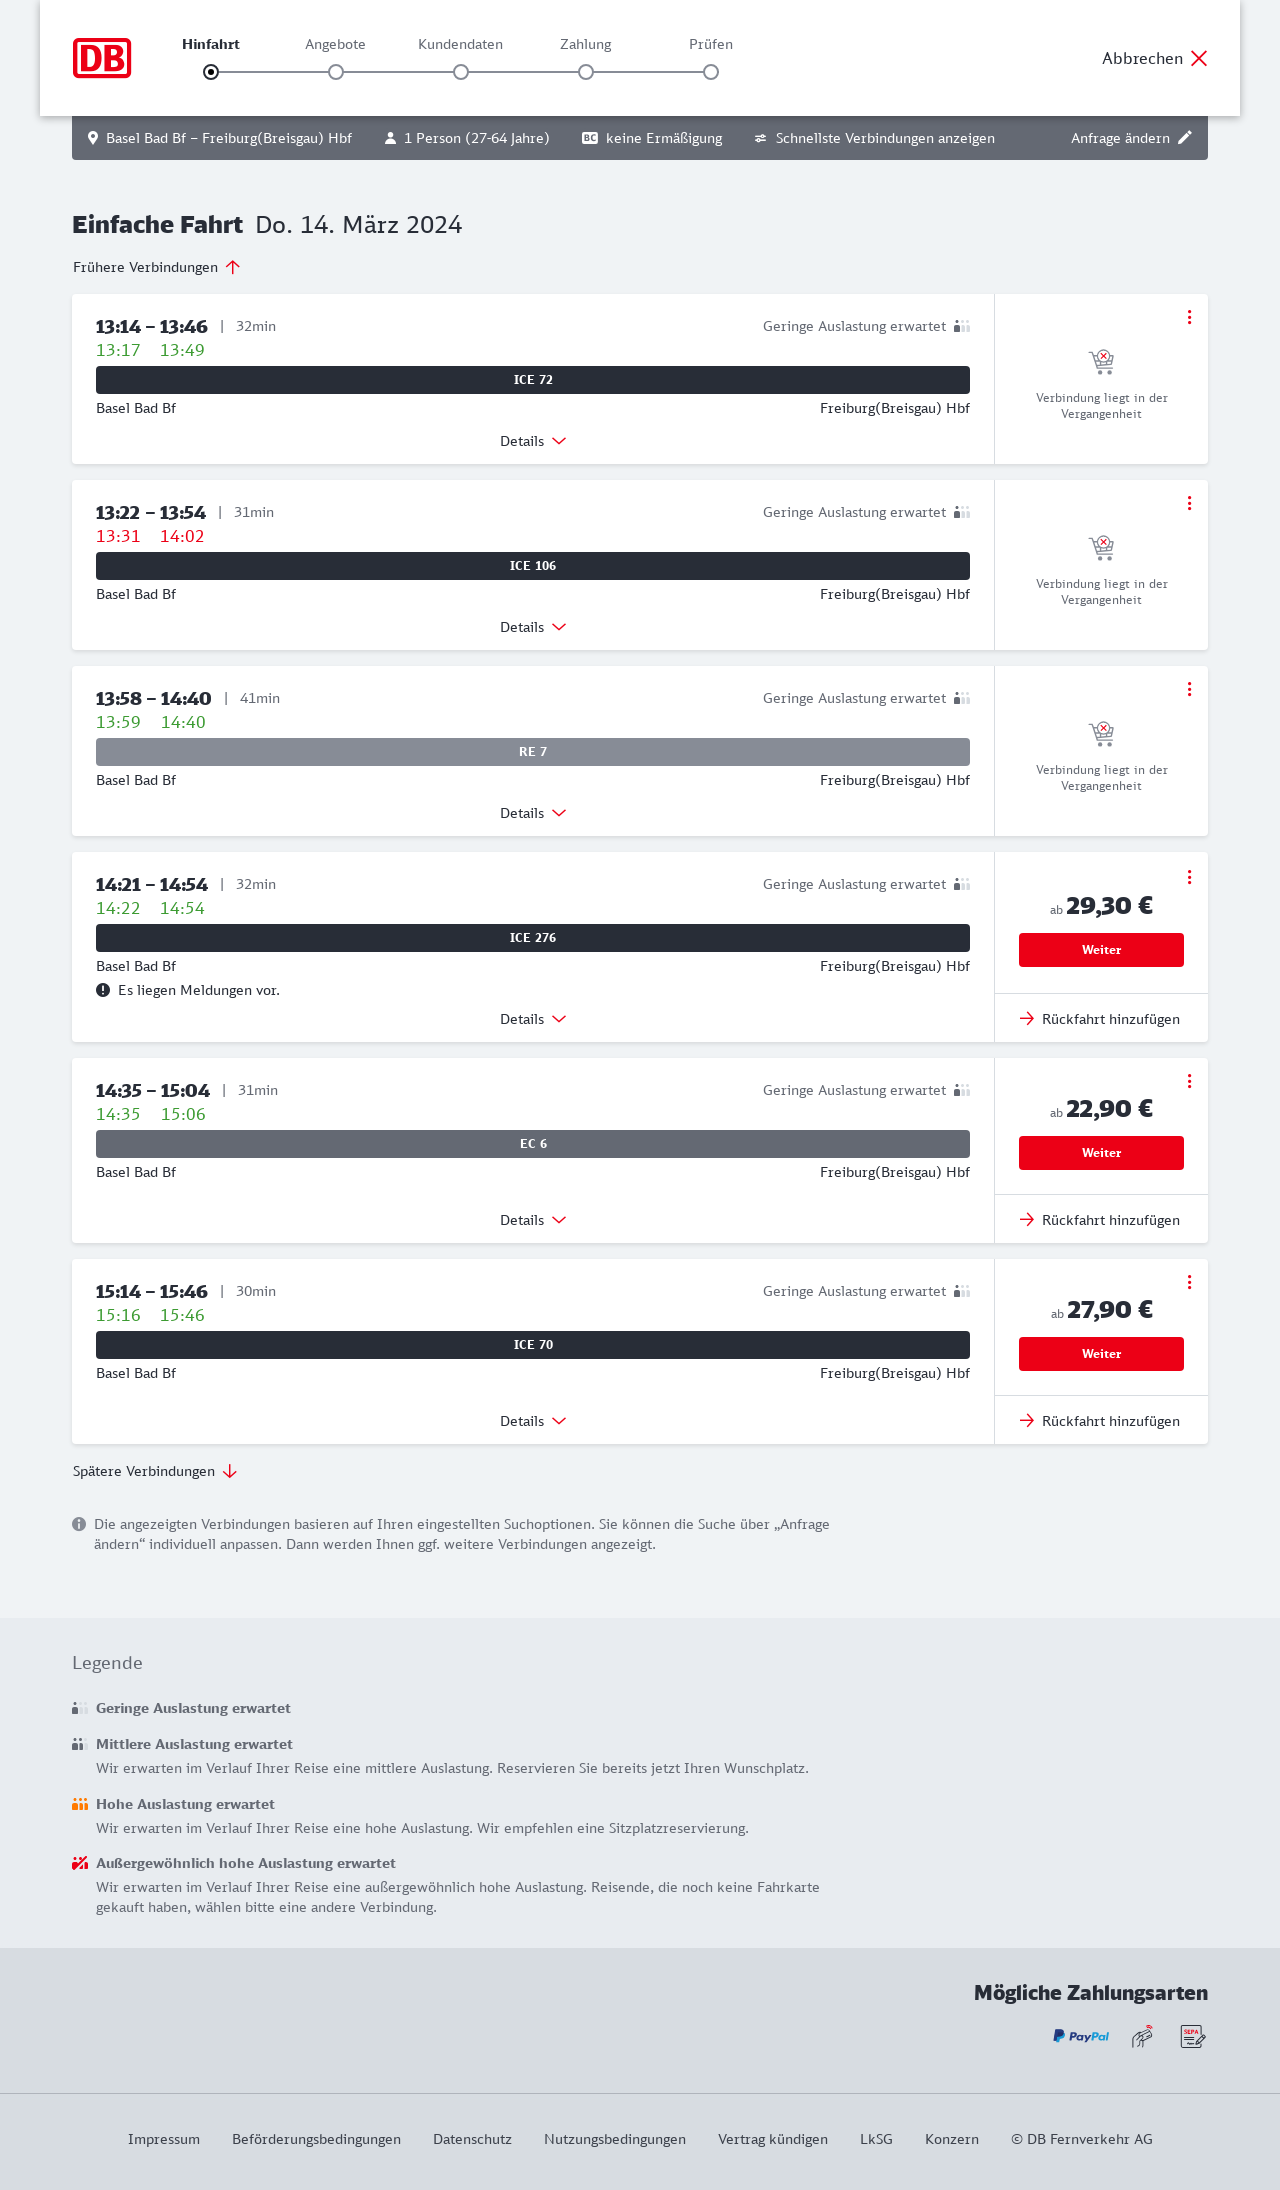The image size is (1280, 2190).
Task: Click the alert icon for ICE 276 Meldungen
Action: coord(103,990)
